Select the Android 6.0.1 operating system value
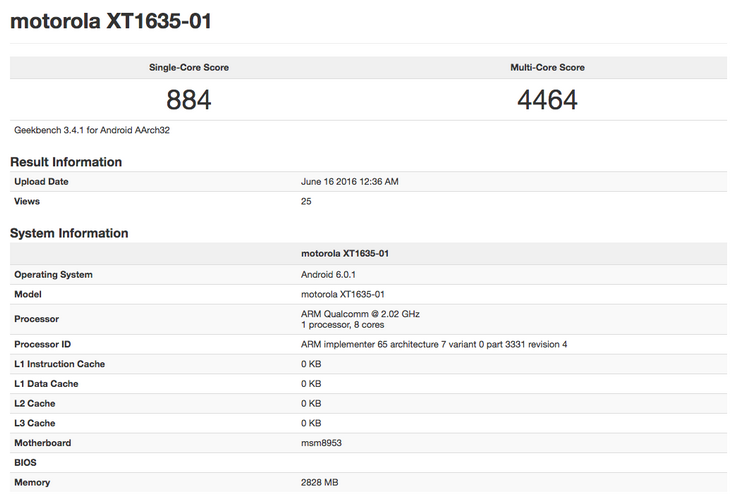The height and width of the screenshot is (504, 735). coord(331,274)
